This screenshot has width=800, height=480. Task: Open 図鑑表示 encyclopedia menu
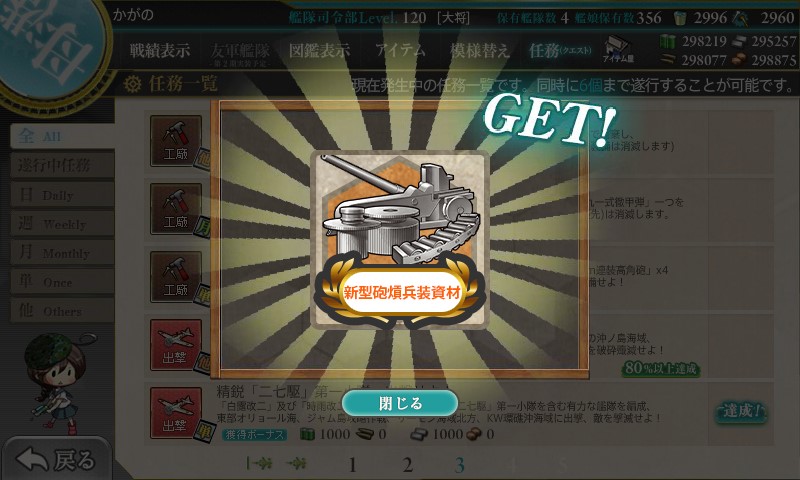coord(319,50)
